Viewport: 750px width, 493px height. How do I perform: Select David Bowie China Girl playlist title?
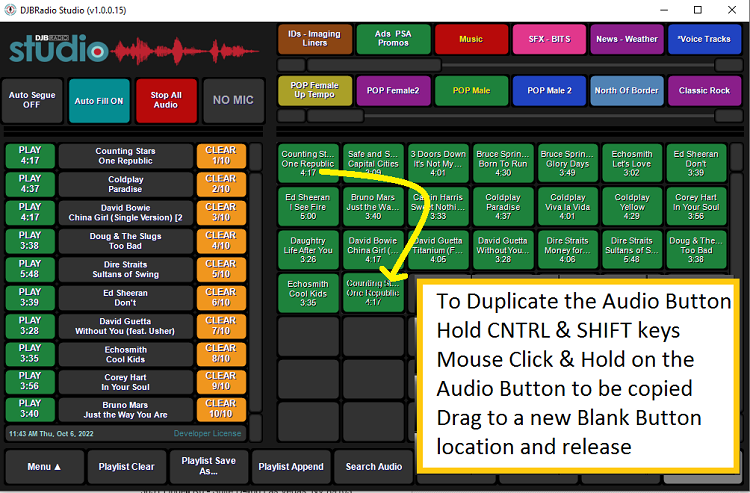(x=125, y=213)
